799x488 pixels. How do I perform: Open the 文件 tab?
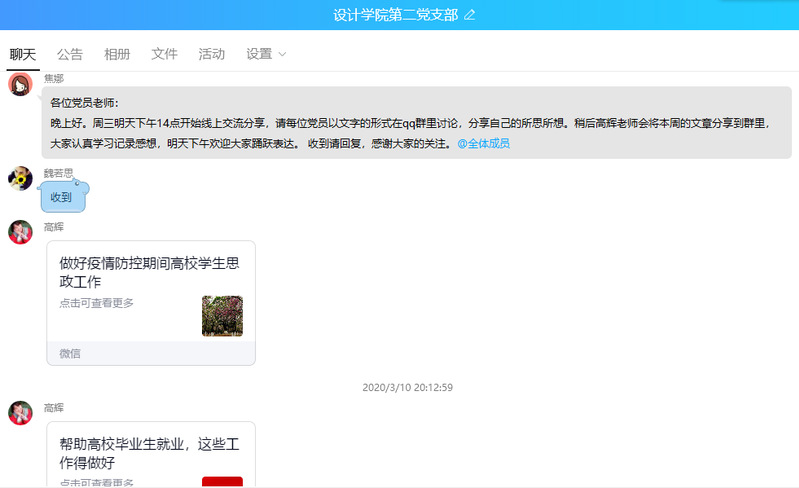164,54
